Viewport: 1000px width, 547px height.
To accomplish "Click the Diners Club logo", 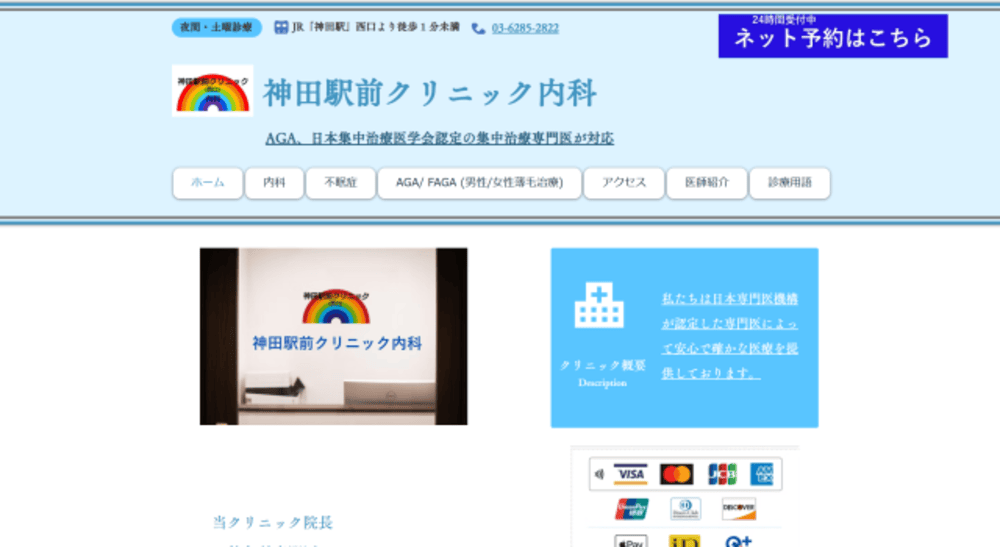I will click(685, 509).
